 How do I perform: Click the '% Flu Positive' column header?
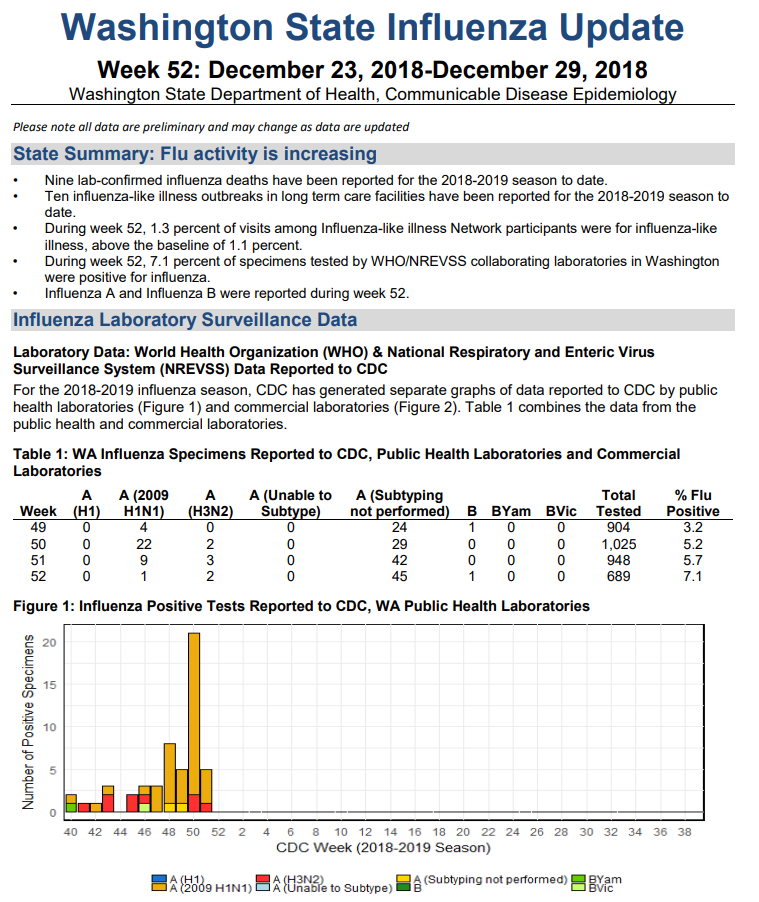(x=692, y=503)
